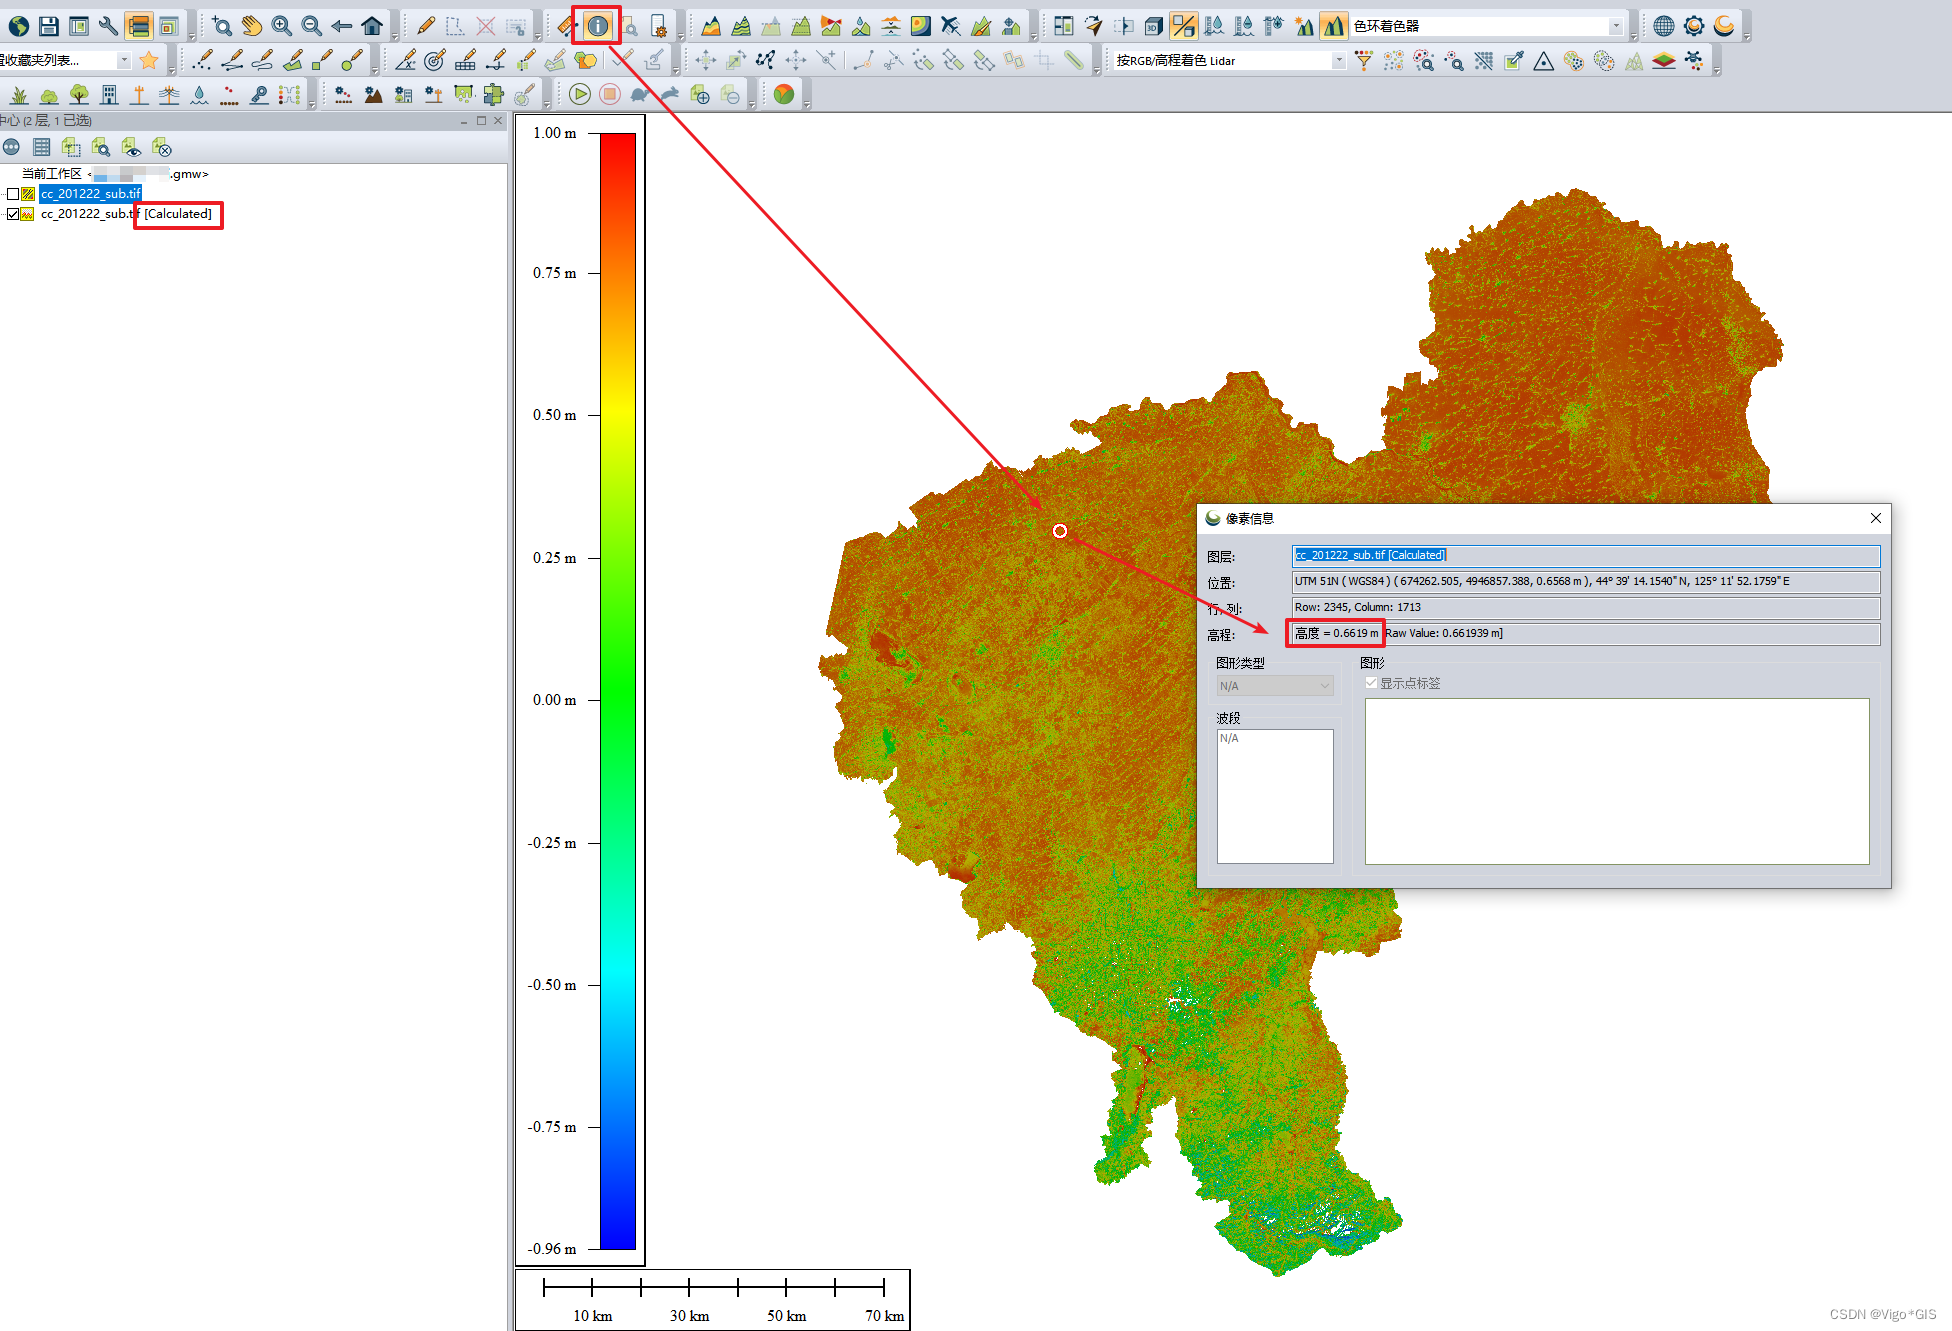Click the 图层 field in pixel info dialog

[x=1585, y=555]
